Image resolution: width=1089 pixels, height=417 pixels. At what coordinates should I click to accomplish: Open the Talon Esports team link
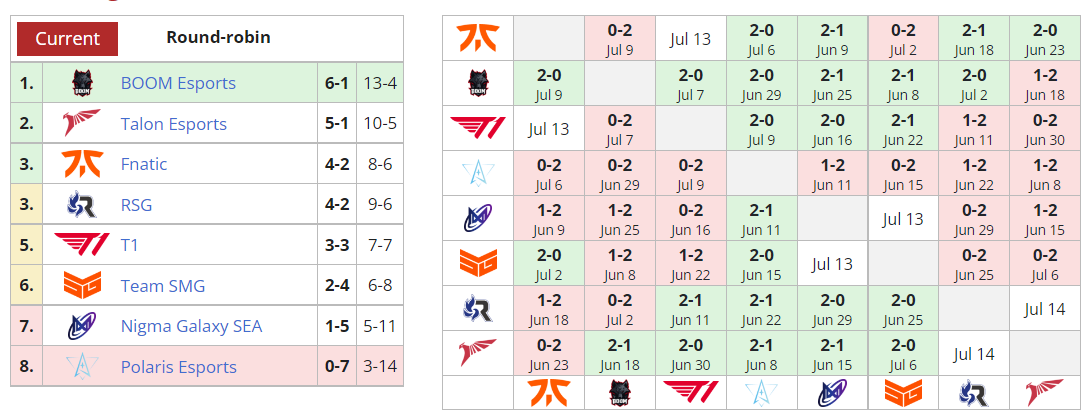pos(174,124)
